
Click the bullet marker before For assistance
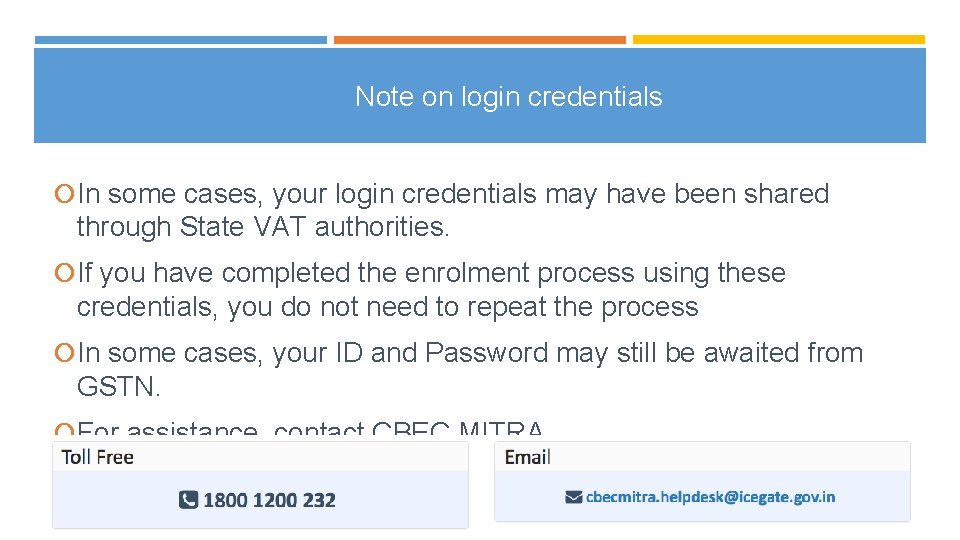64,432
